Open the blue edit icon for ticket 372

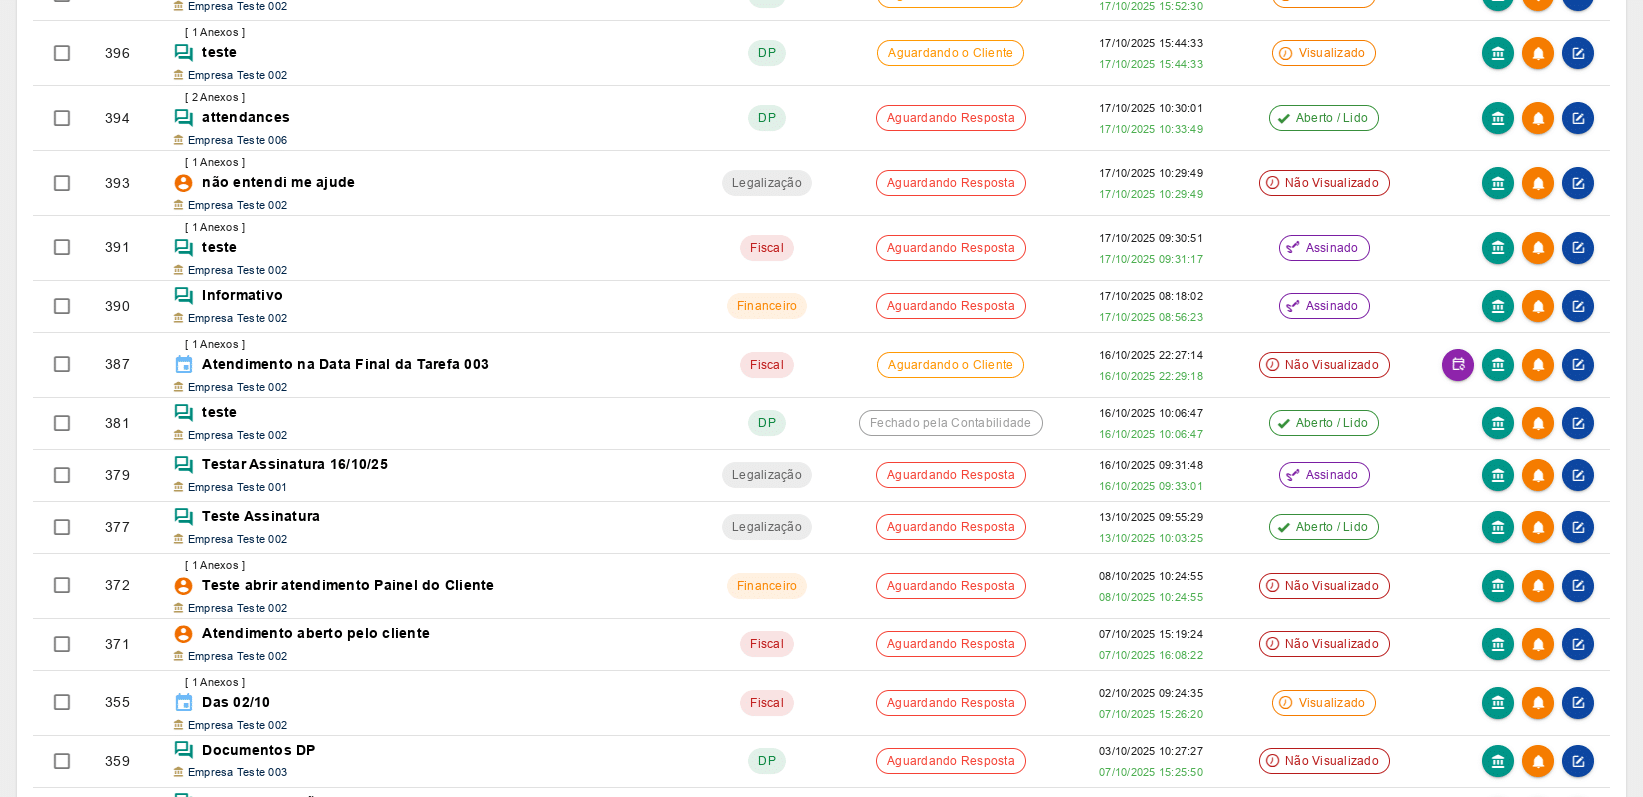[1578, 586]
